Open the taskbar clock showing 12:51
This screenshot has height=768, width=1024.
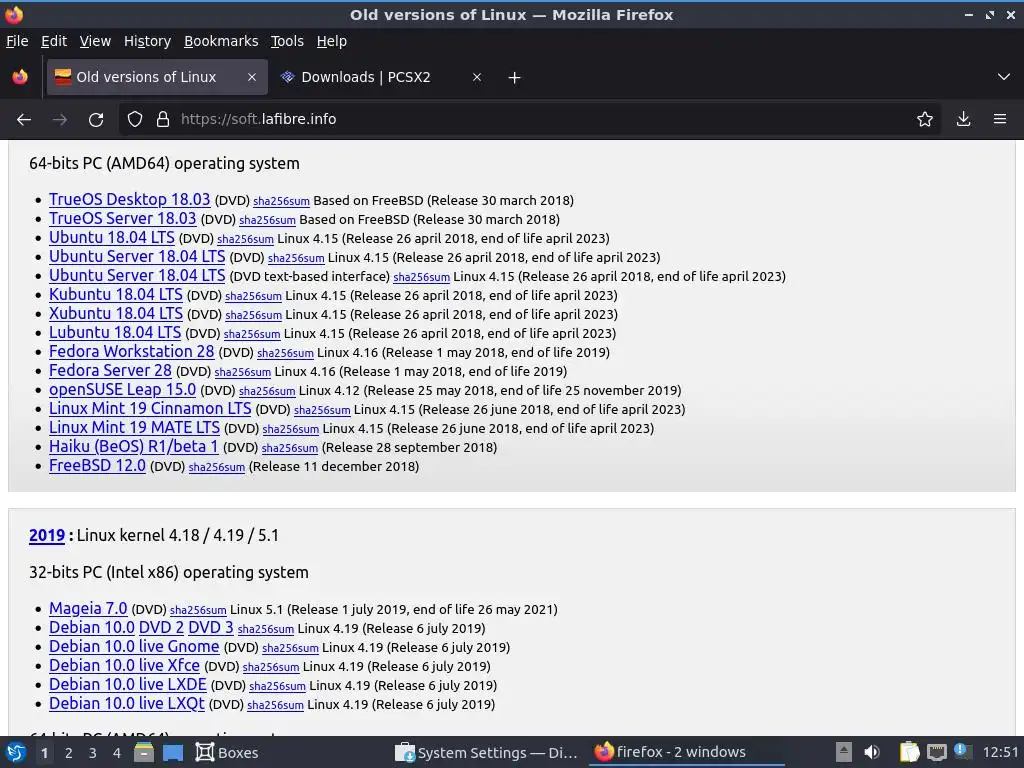coord(1000,752)
